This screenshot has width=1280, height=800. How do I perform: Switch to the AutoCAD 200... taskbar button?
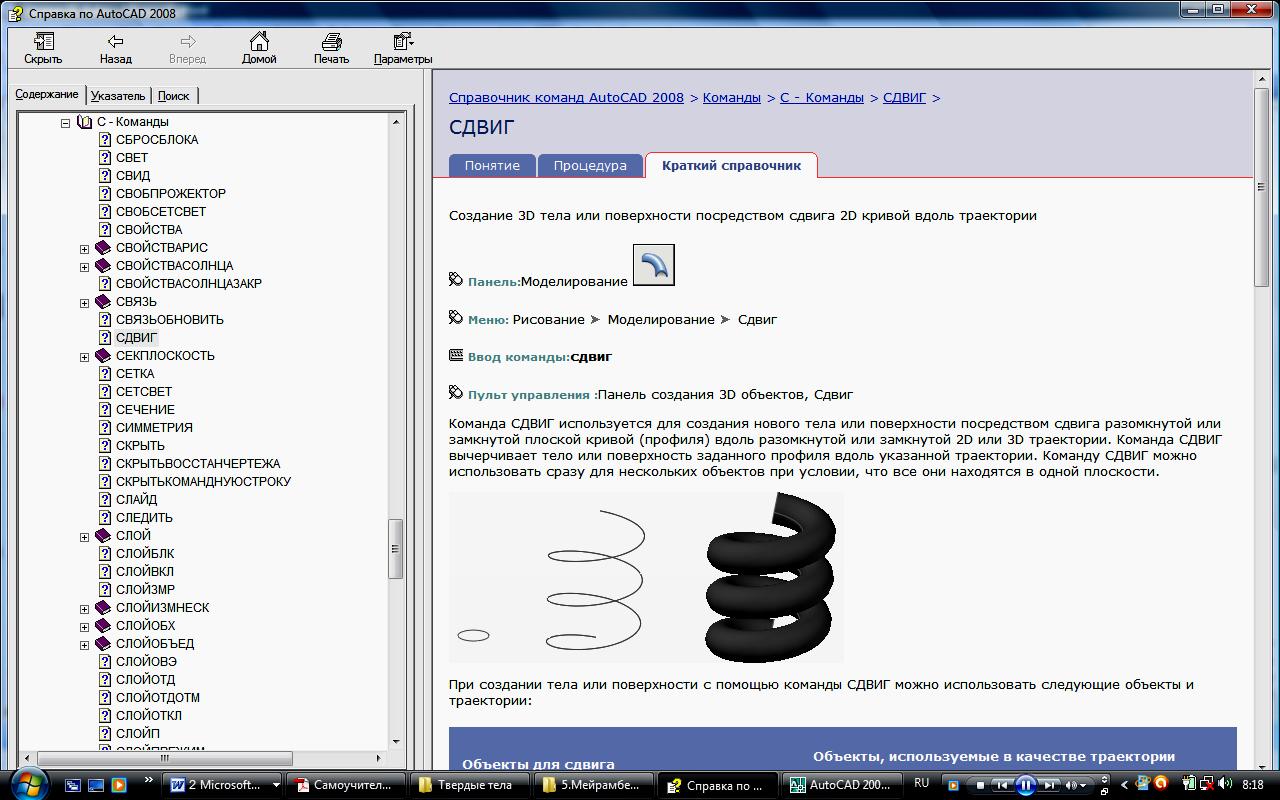click(843, 785)
